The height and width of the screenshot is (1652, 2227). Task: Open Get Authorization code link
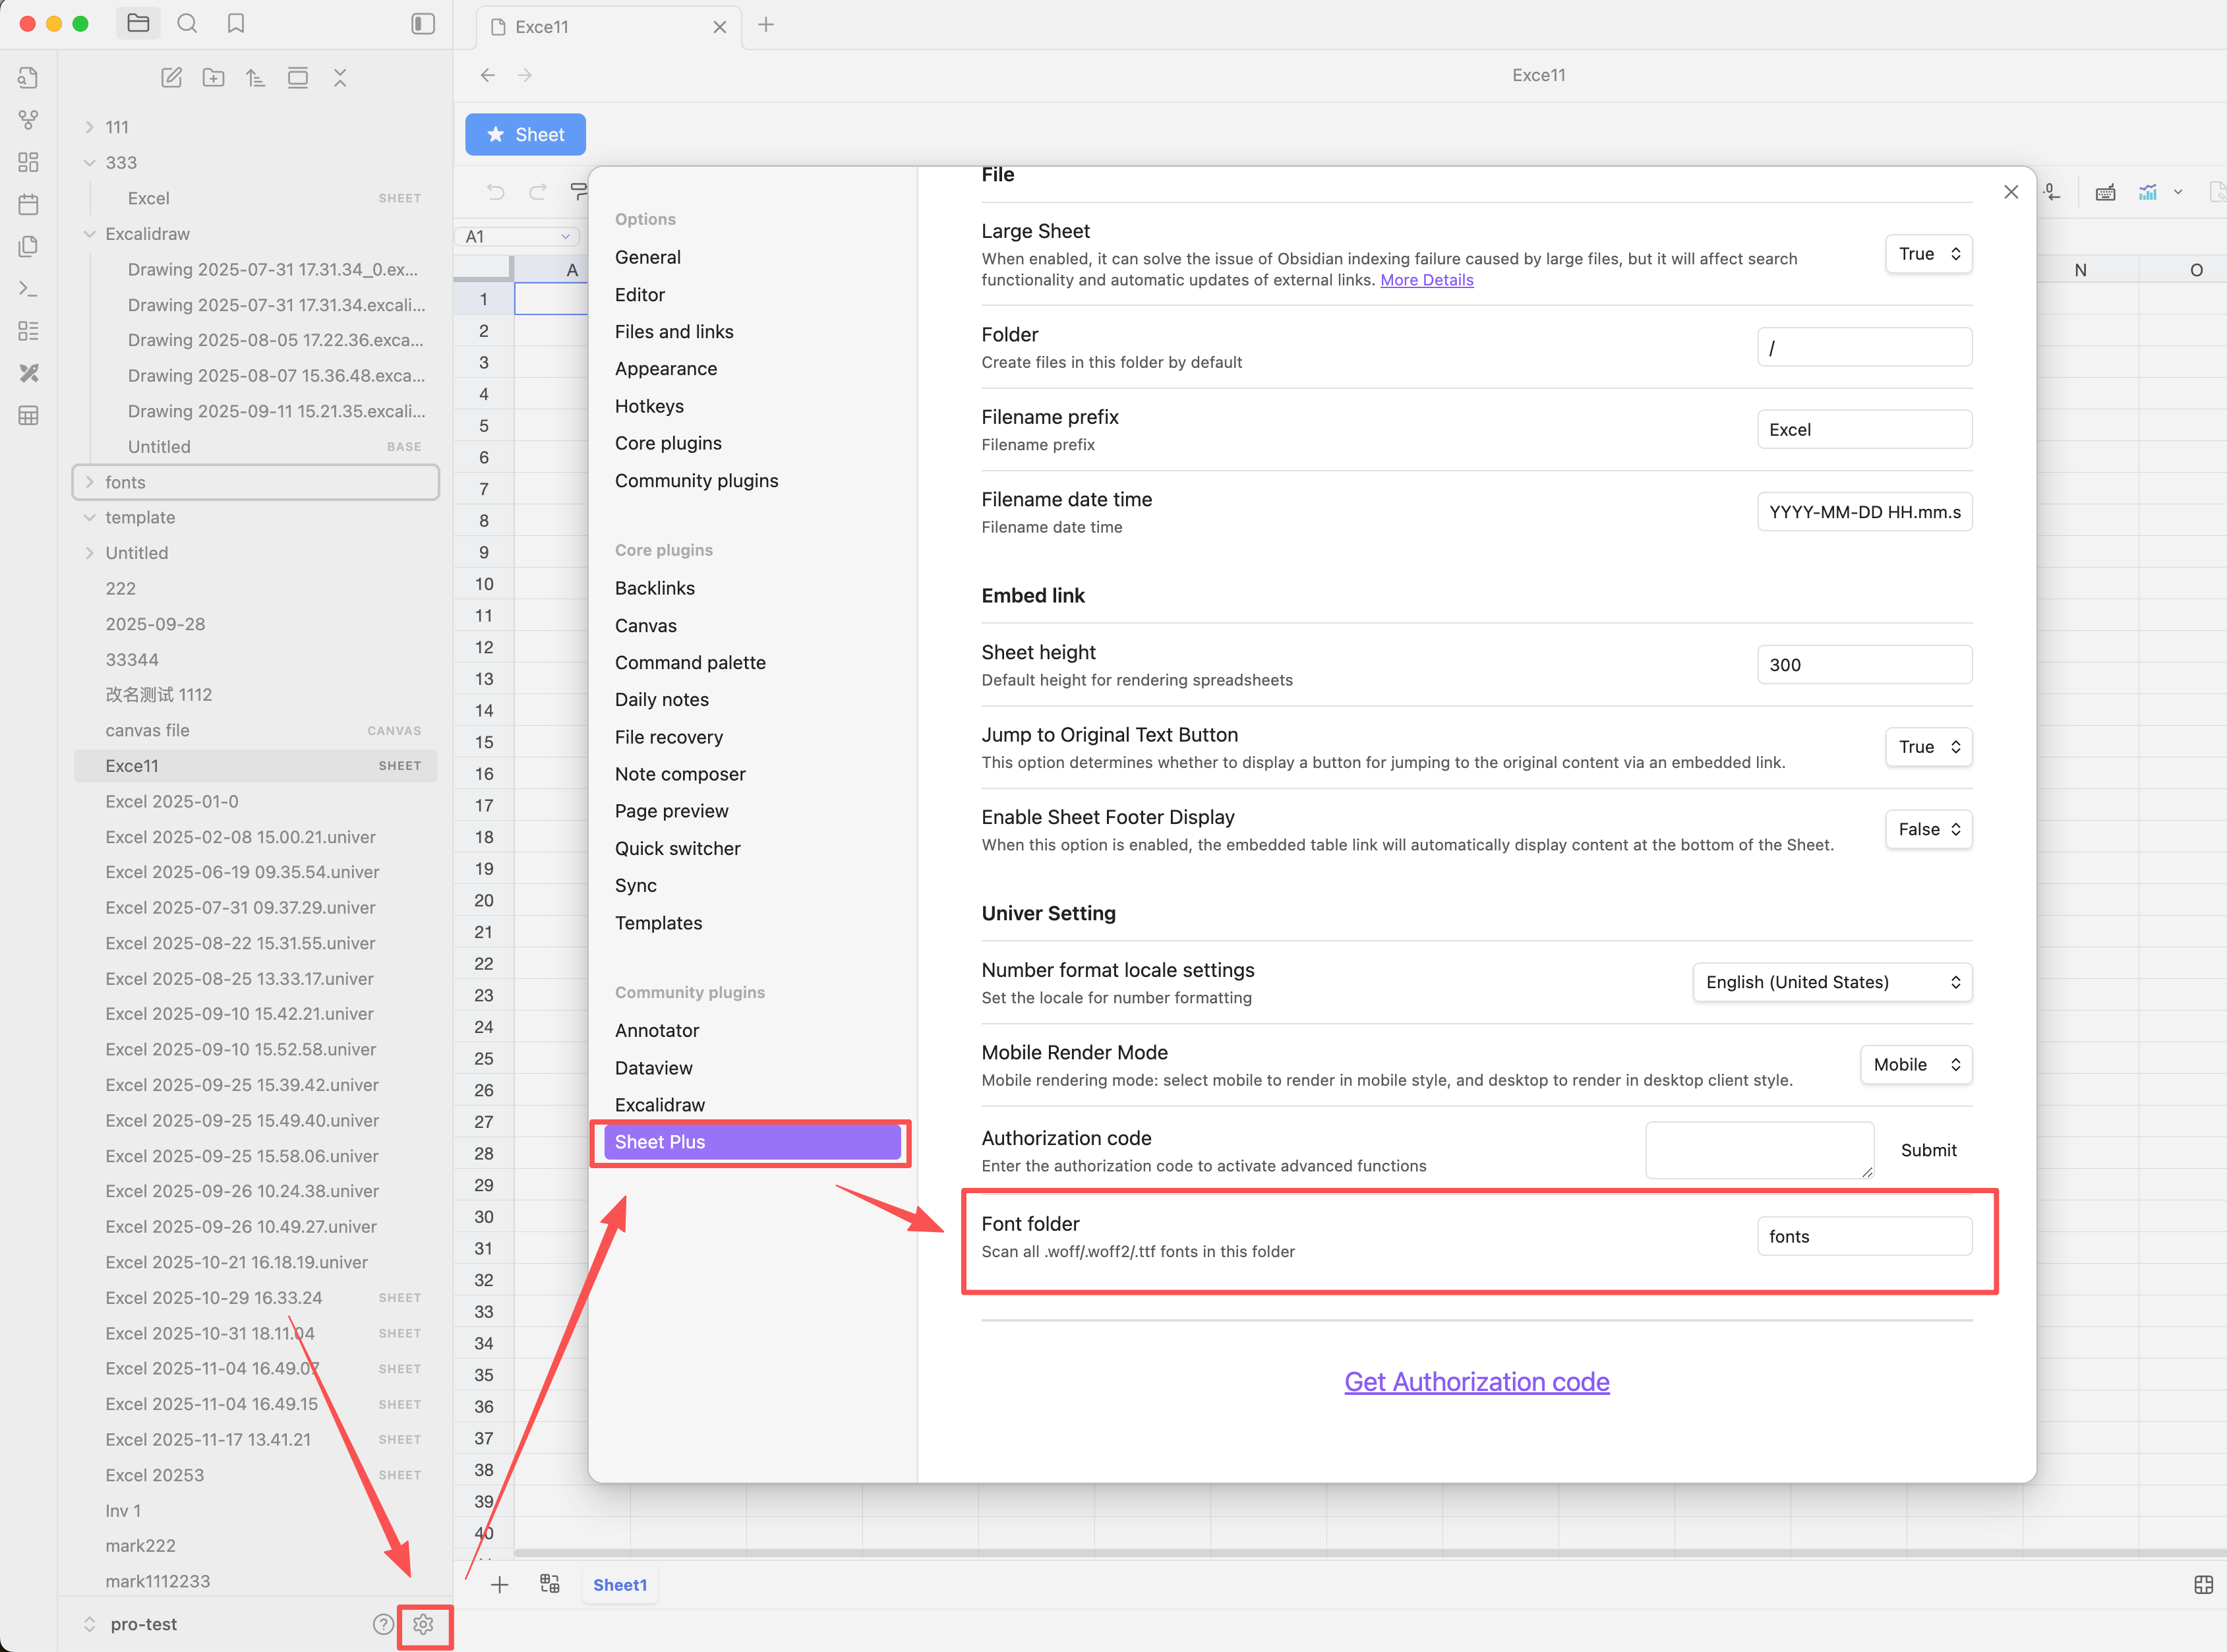click(x=1476, y=1382)
